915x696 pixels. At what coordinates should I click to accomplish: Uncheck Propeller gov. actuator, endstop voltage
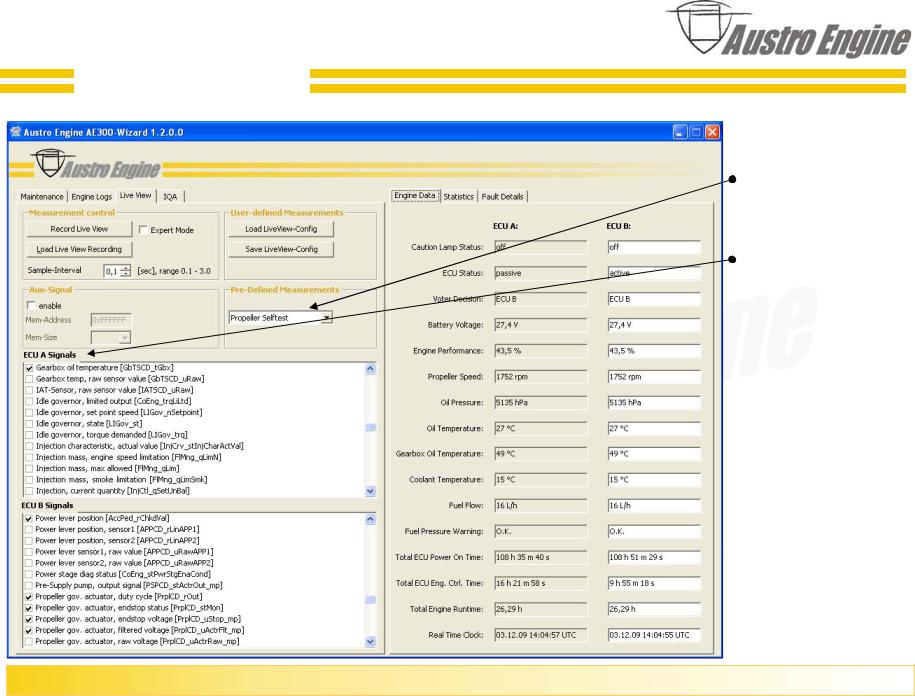tap(29, 619)
